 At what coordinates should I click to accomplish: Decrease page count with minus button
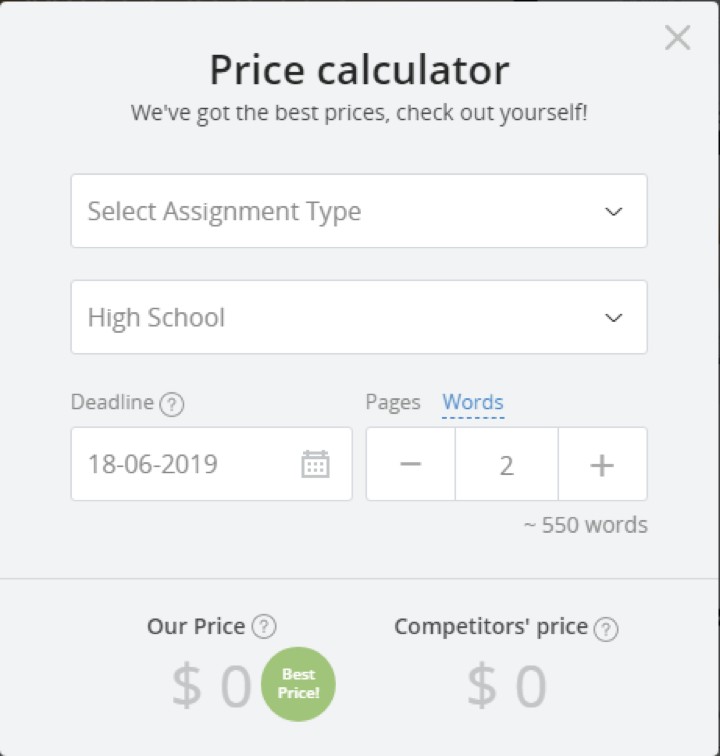pos(410,464)
